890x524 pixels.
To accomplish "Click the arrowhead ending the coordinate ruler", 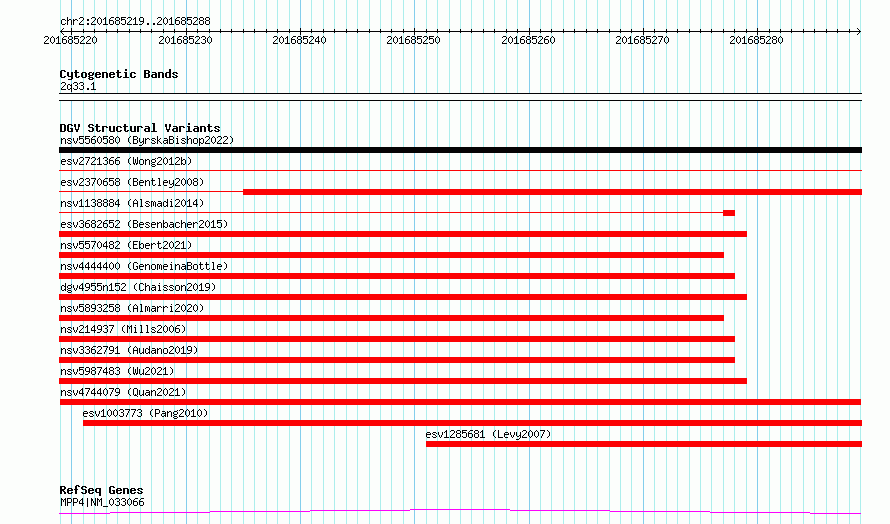I will pyautogui.click(x=859, y=31).
